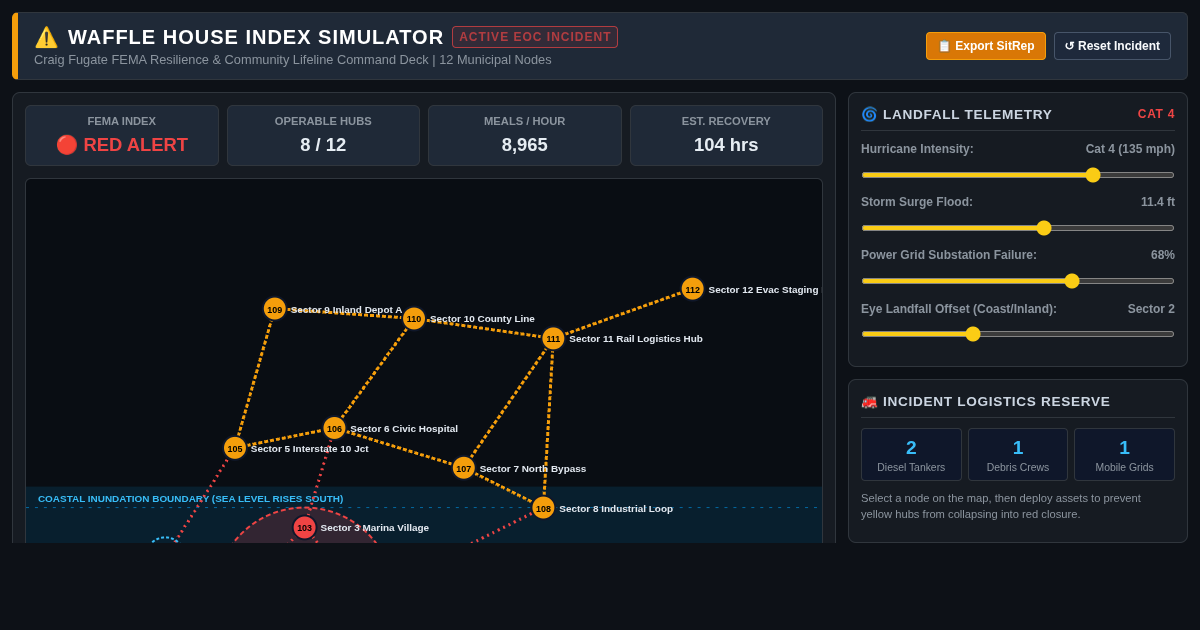Select node 105 Interstate 10 Jct
Screen dimensions: 1200x630
coord(235,448)
